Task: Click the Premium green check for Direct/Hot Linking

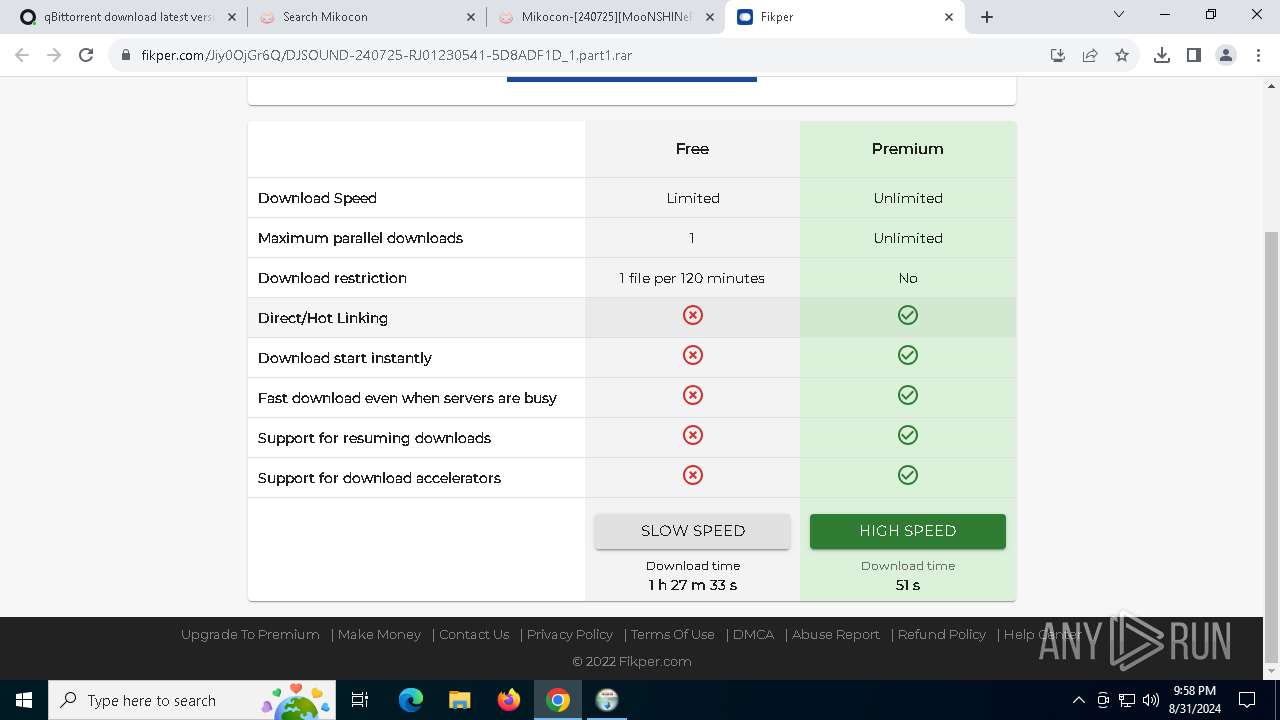Action: point(907,315)
